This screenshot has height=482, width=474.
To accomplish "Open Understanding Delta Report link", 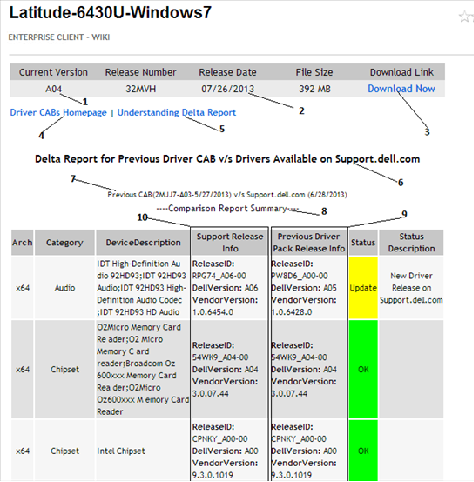I will tap(176, 113).
